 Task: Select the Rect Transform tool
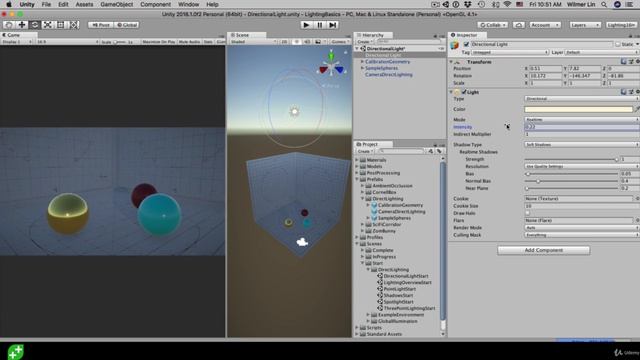(61, 25)
